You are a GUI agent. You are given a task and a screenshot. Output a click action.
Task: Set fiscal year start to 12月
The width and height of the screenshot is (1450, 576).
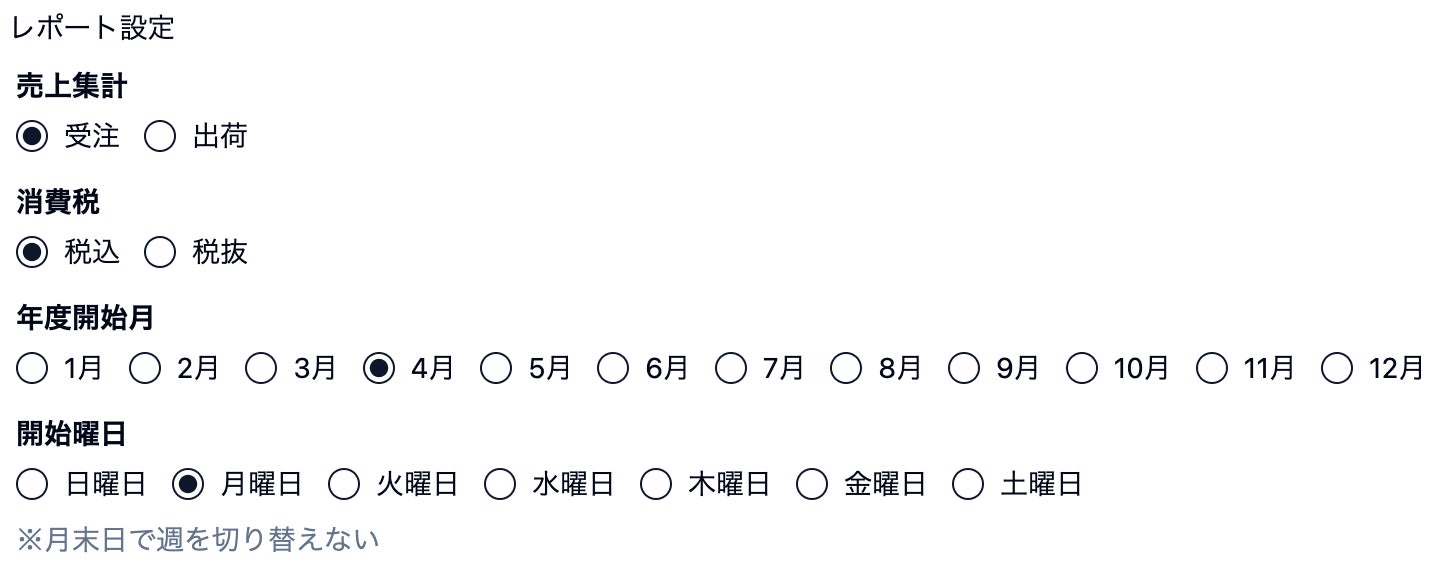pos(1337,369)
